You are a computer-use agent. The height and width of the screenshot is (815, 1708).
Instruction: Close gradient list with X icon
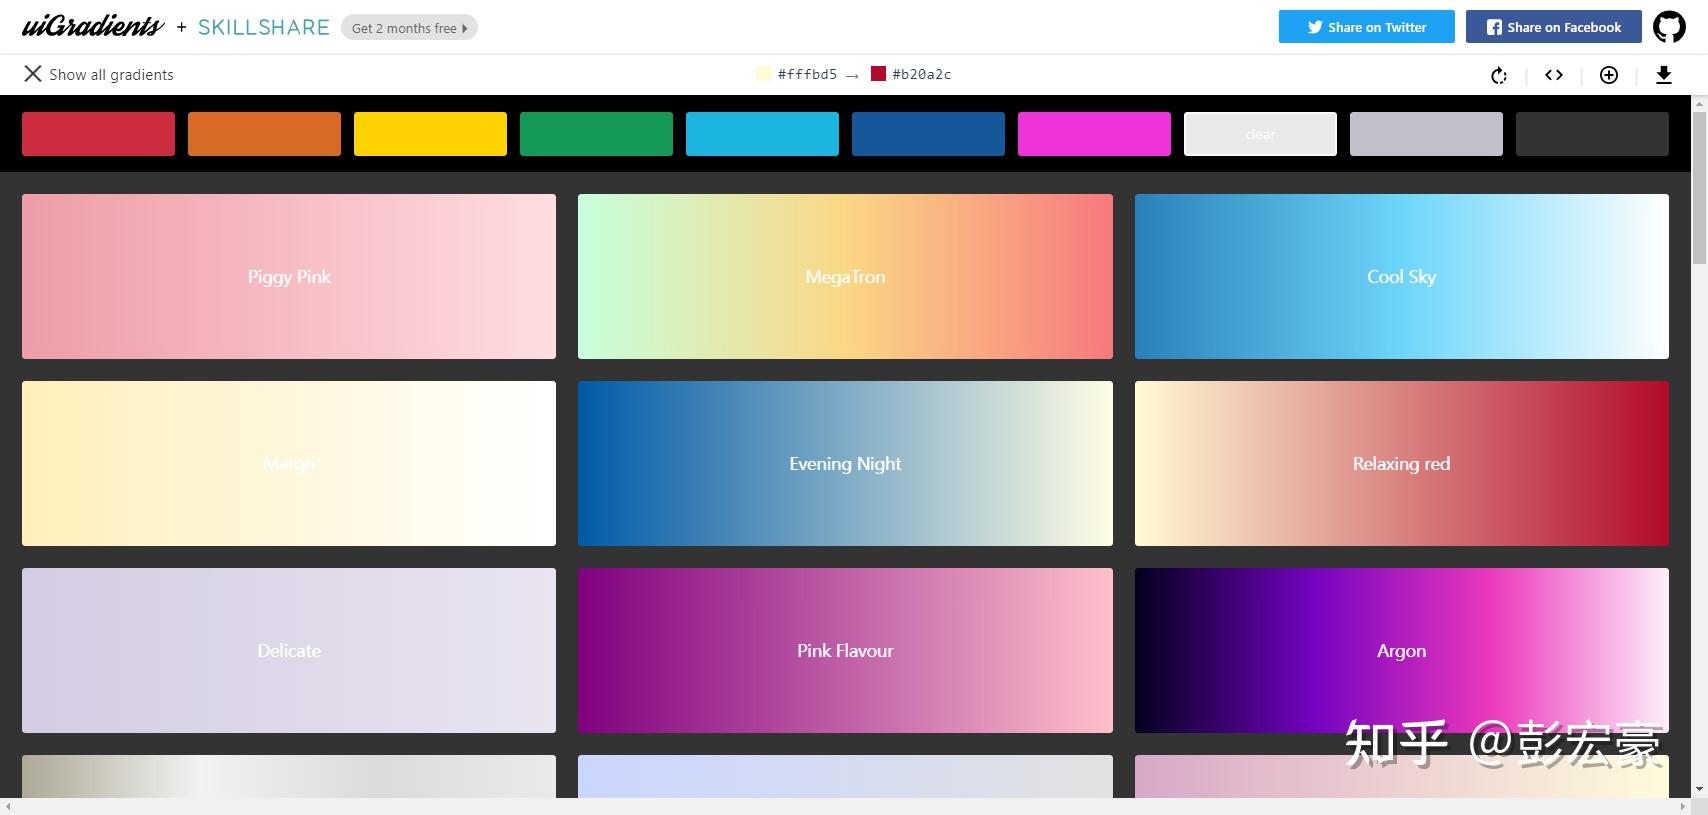tap(33, 74)
